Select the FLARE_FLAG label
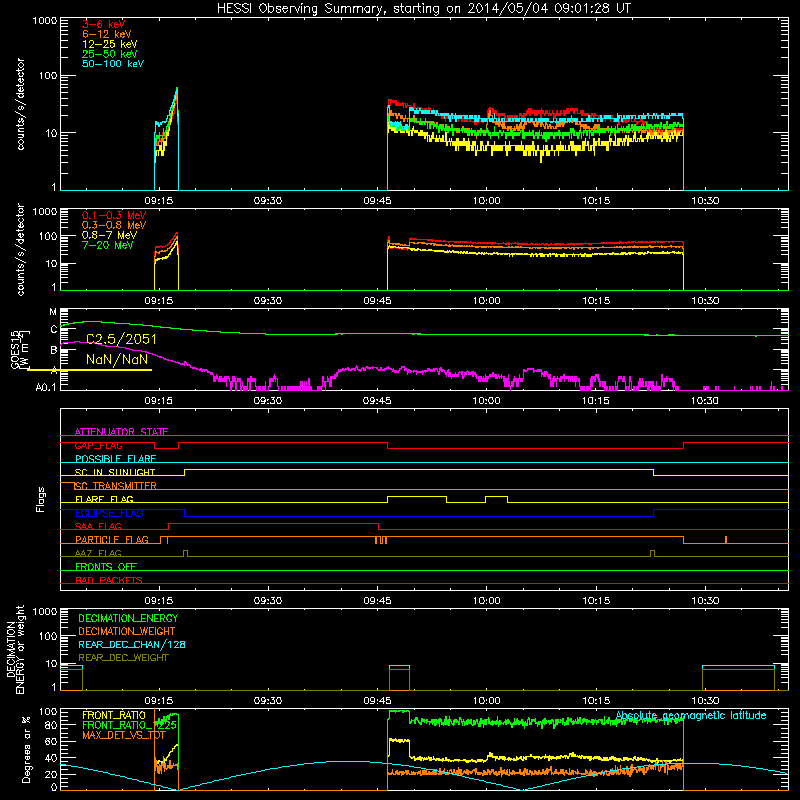 click(x=104, y=499)
